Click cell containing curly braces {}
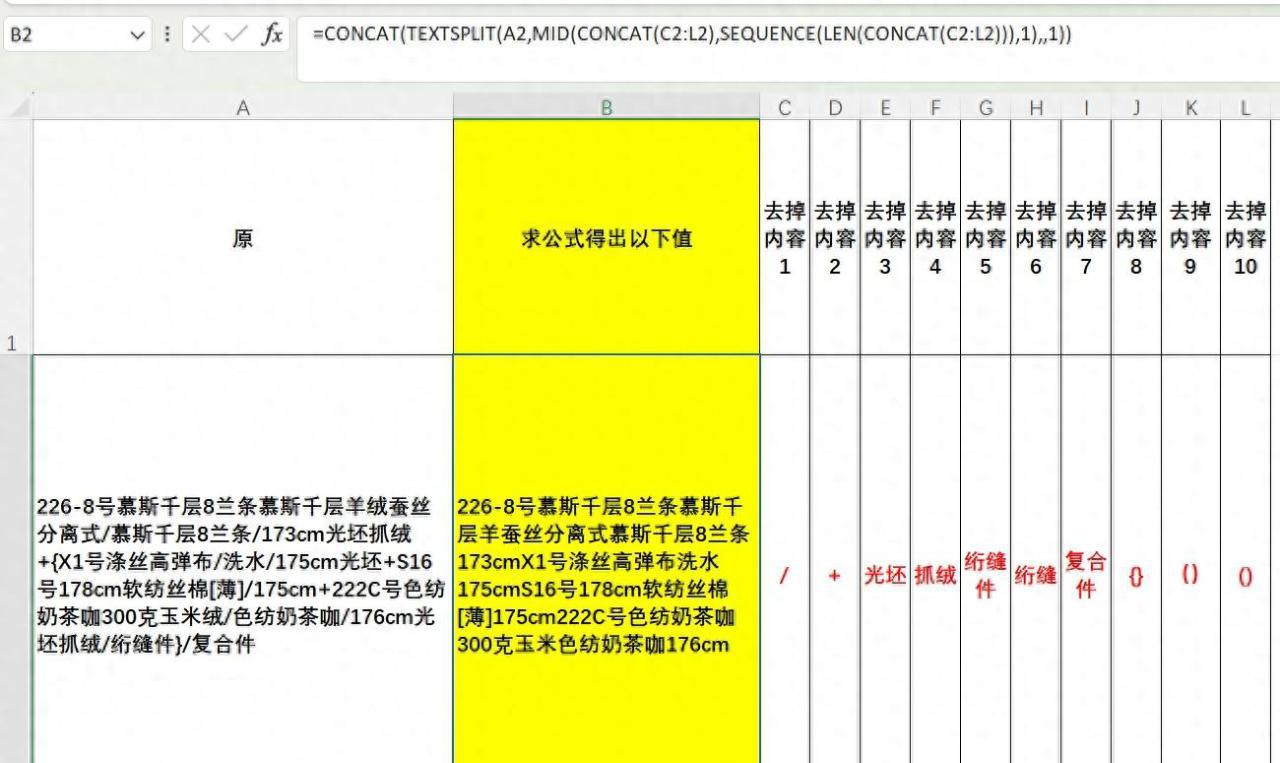Viewport: 1280px width, 763px height. pyautogui.click(x=1136, y=559)
